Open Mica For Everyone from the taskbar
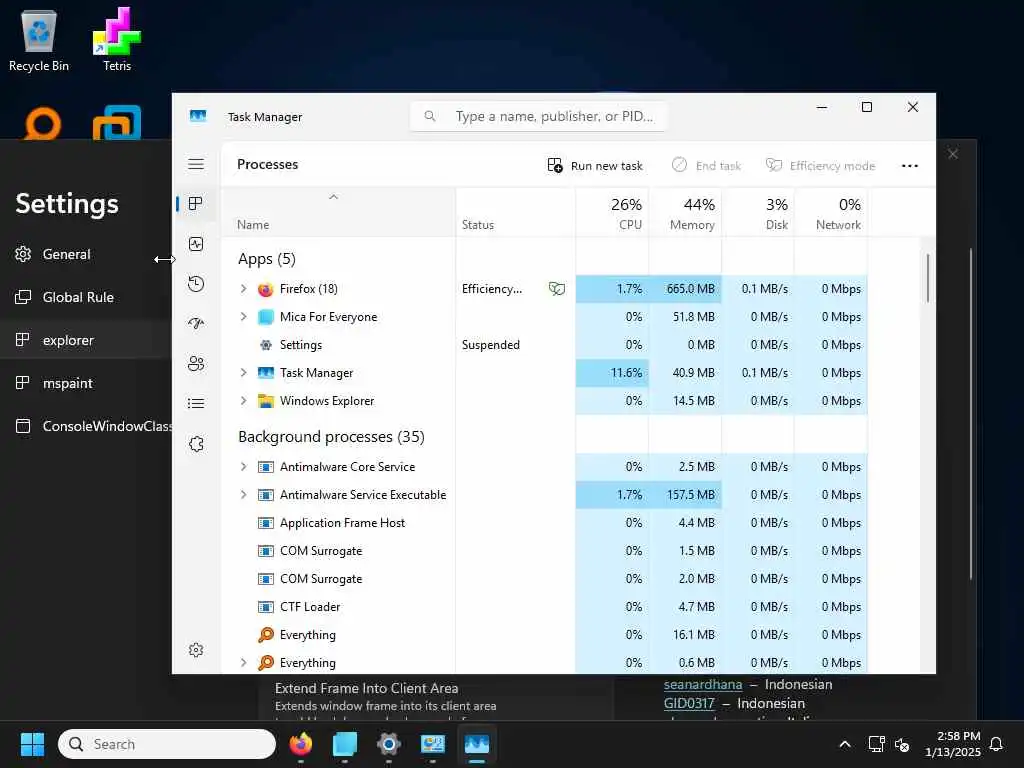This screenshot has width=1024, height=768. point(345,744)
